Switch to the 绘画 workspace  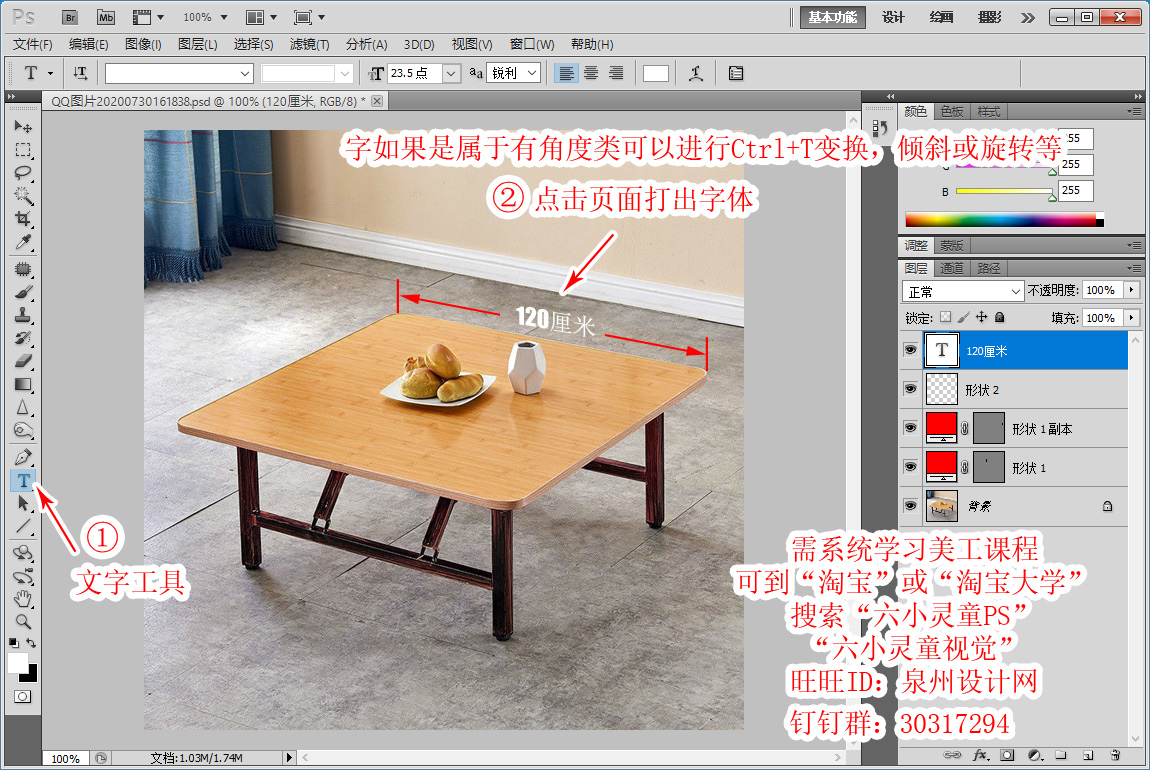[941, 18]
